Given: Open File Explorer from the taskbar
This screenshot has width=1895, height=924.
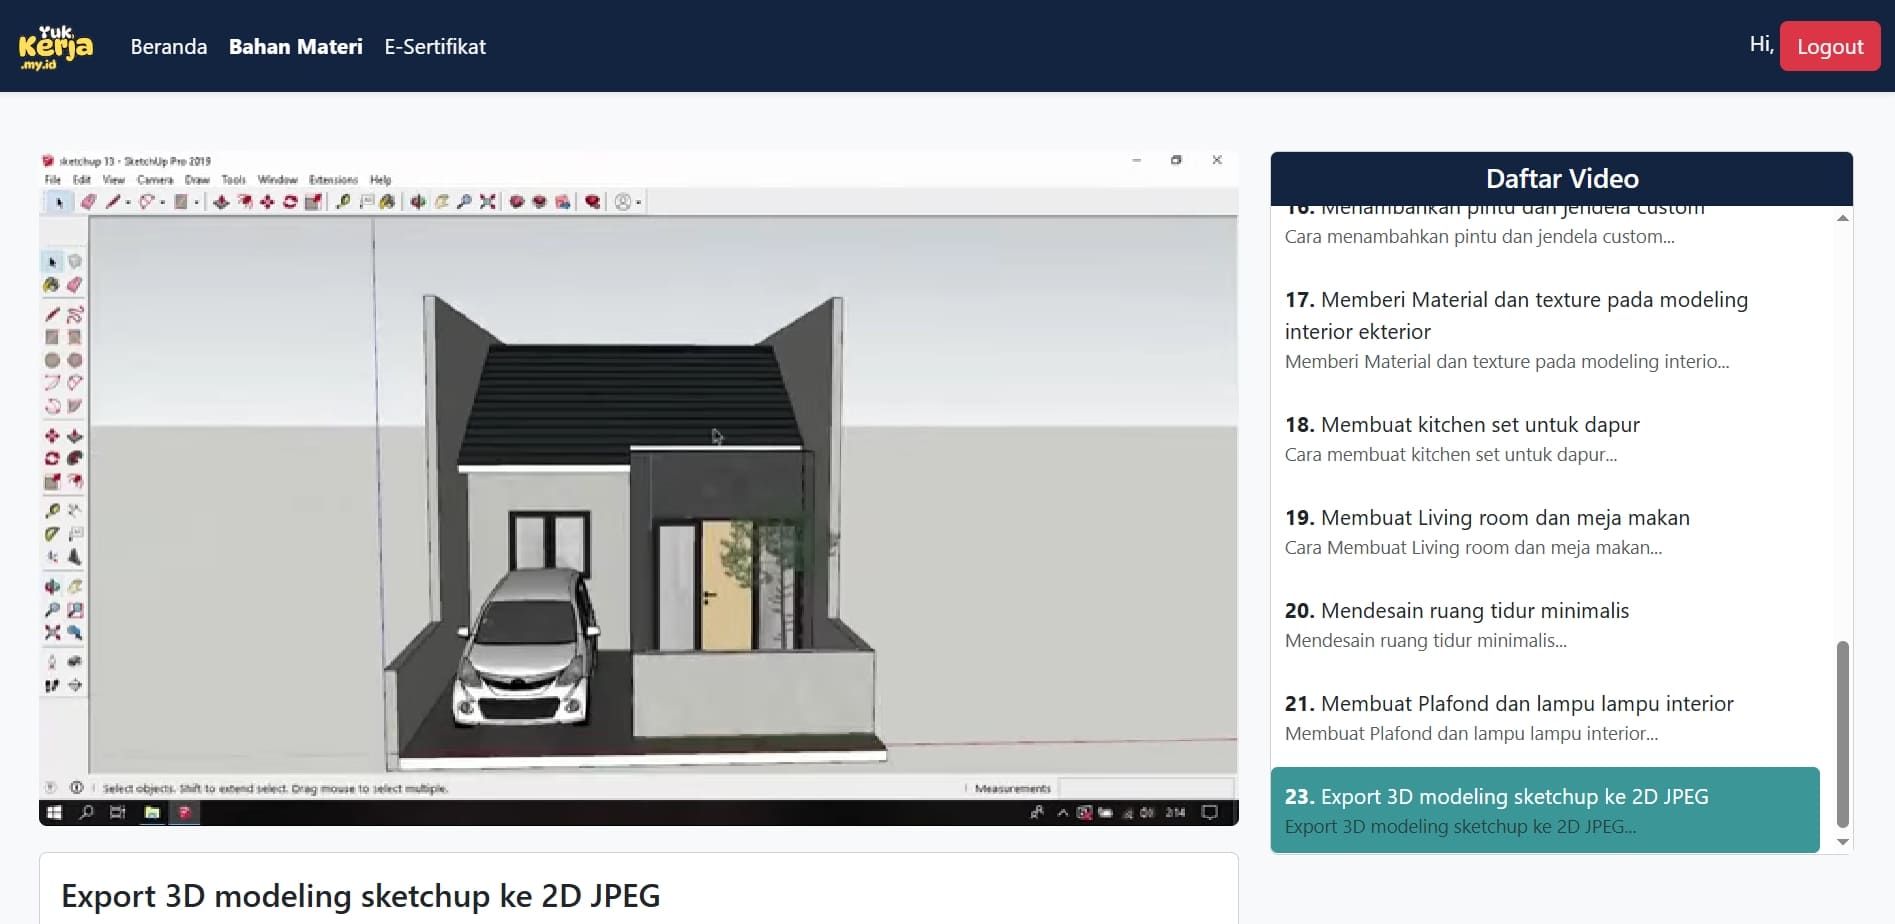Looking at the screenshot, I should click(x=152, y=812).
